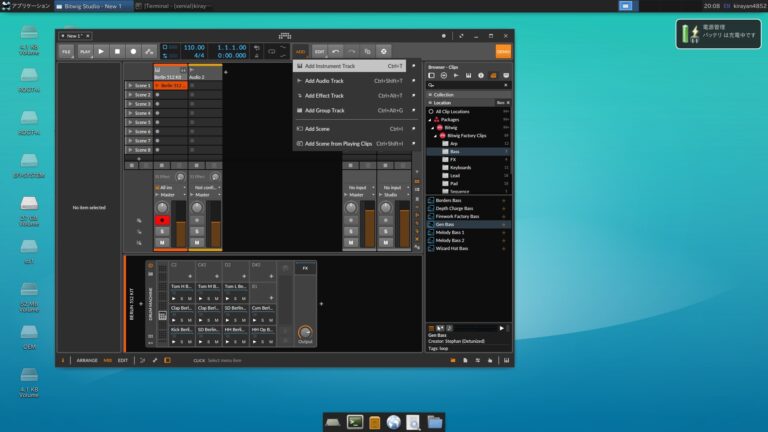Add device with plus after Drum Machine
Viewport: 768px width, 432px height.
321,304
